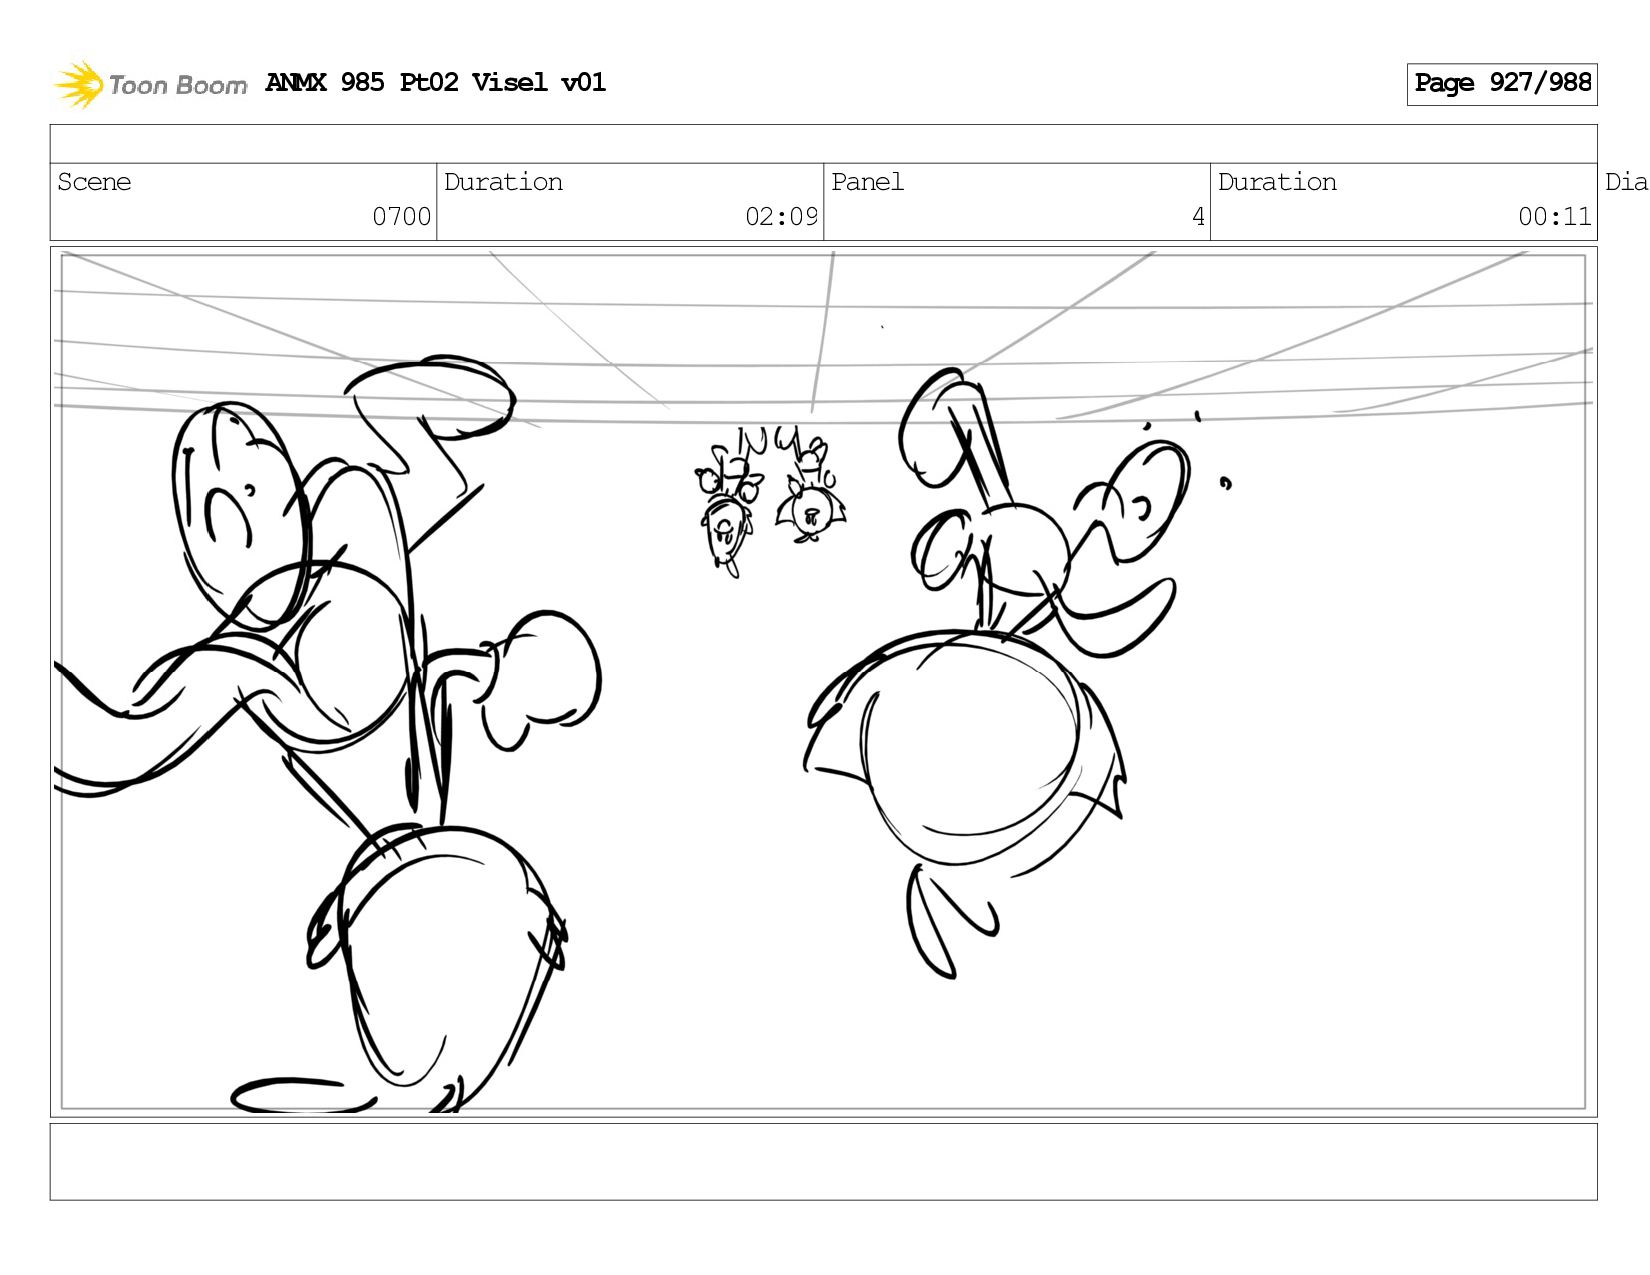The width and height of the screenshot is (1650, 1275).
Task: Select panel number '4'
Action: point(1198,217)
